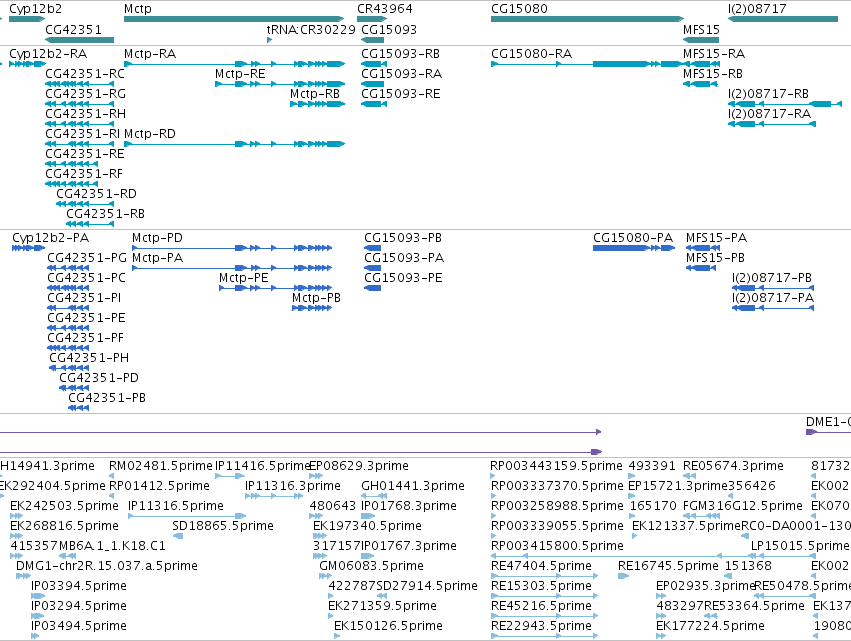Click protein CG15080-PA bar
Screen dimensions: 851x641
click(x=633, y=248)
